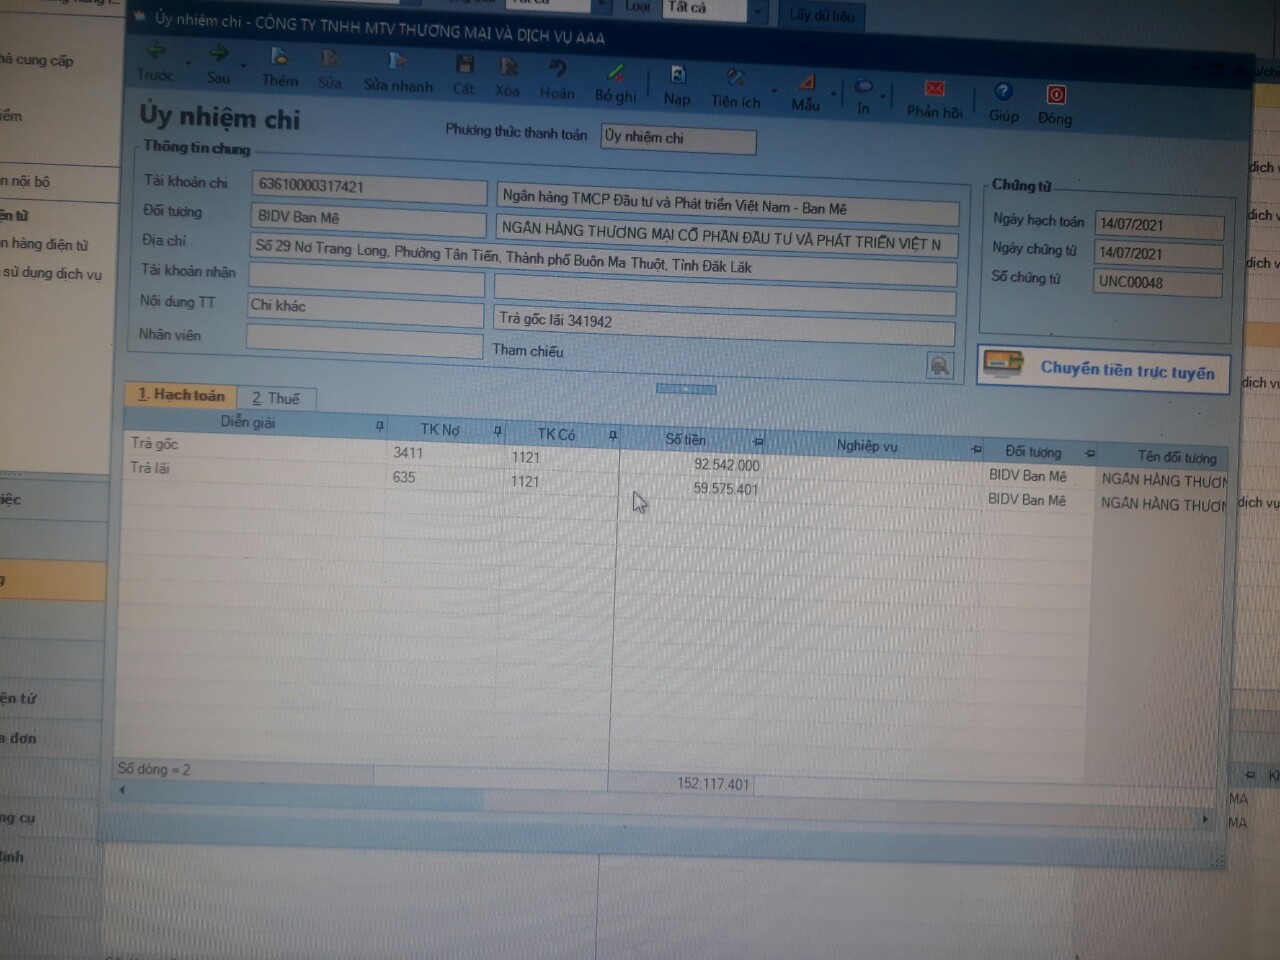Click the Địa chỉ address field
This screenshot has width=1280, height=960.
(x=603, y=257)
